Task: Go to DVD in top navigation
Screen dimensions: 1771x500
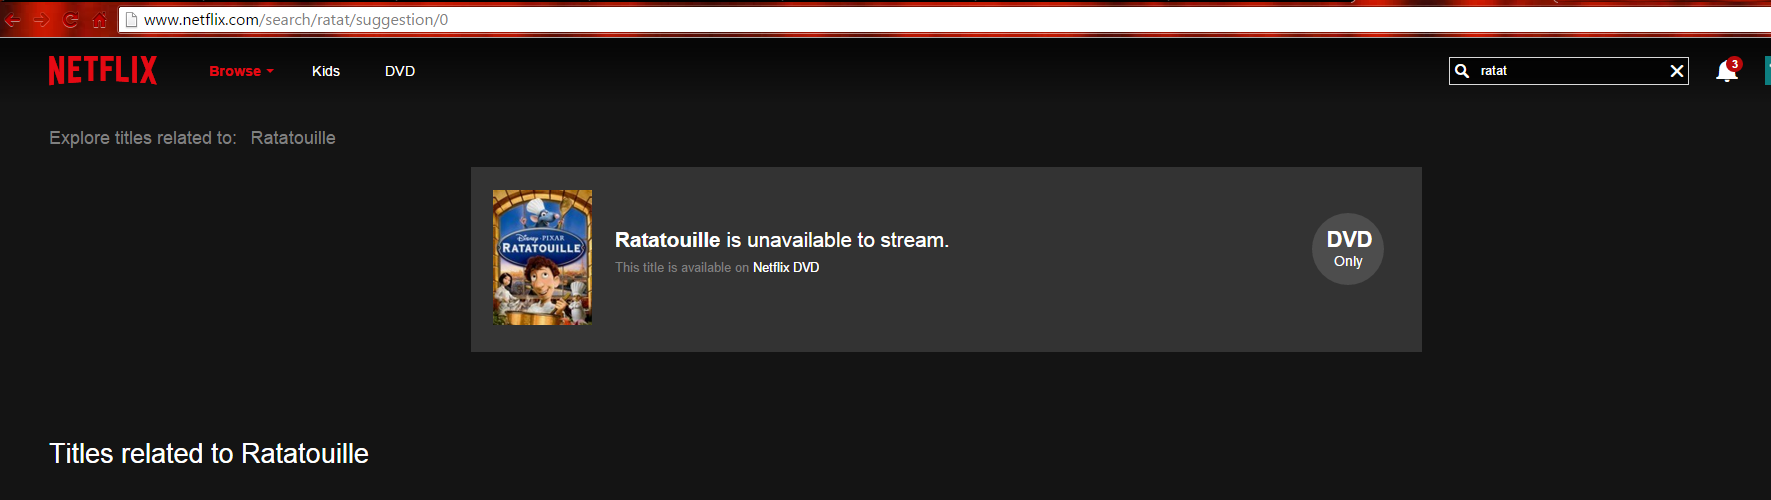Action: pyautogui.click(x=400, y=71)
